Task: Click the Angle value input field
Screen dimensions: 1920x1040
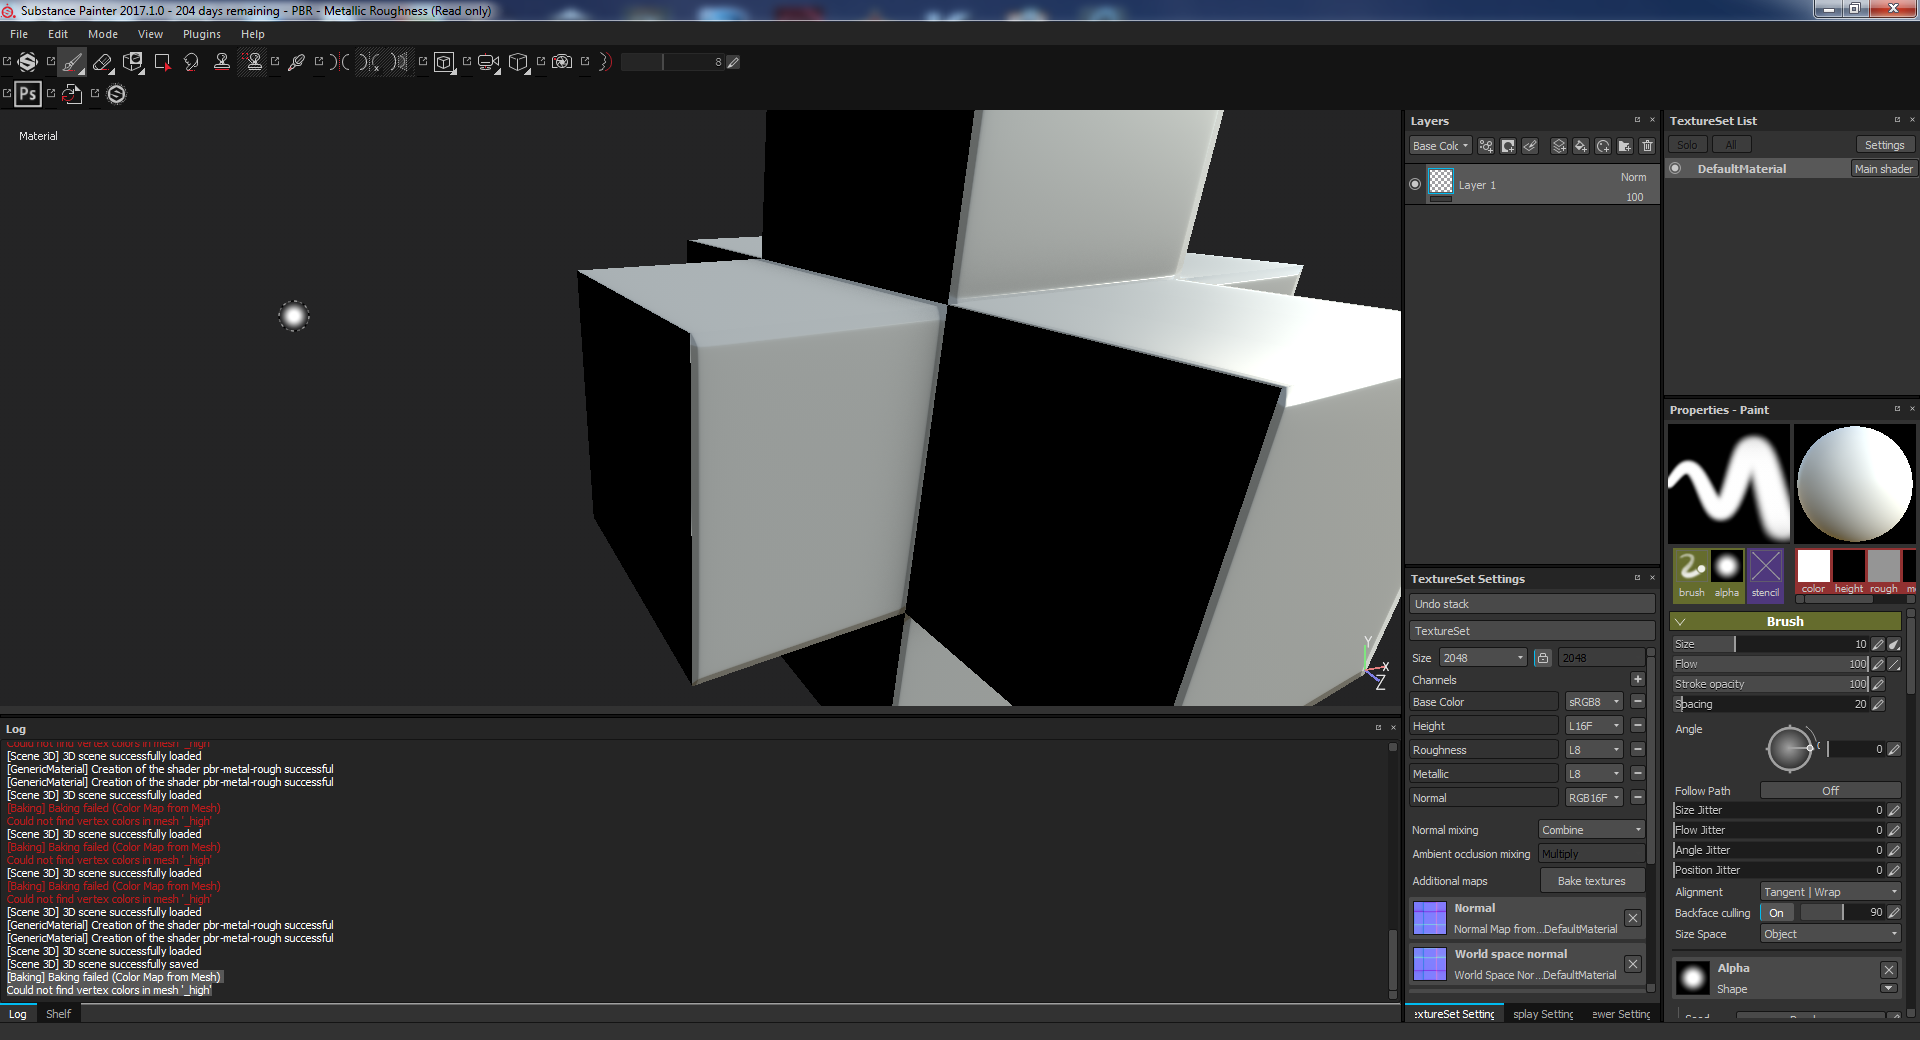Action: (1857, 749)
